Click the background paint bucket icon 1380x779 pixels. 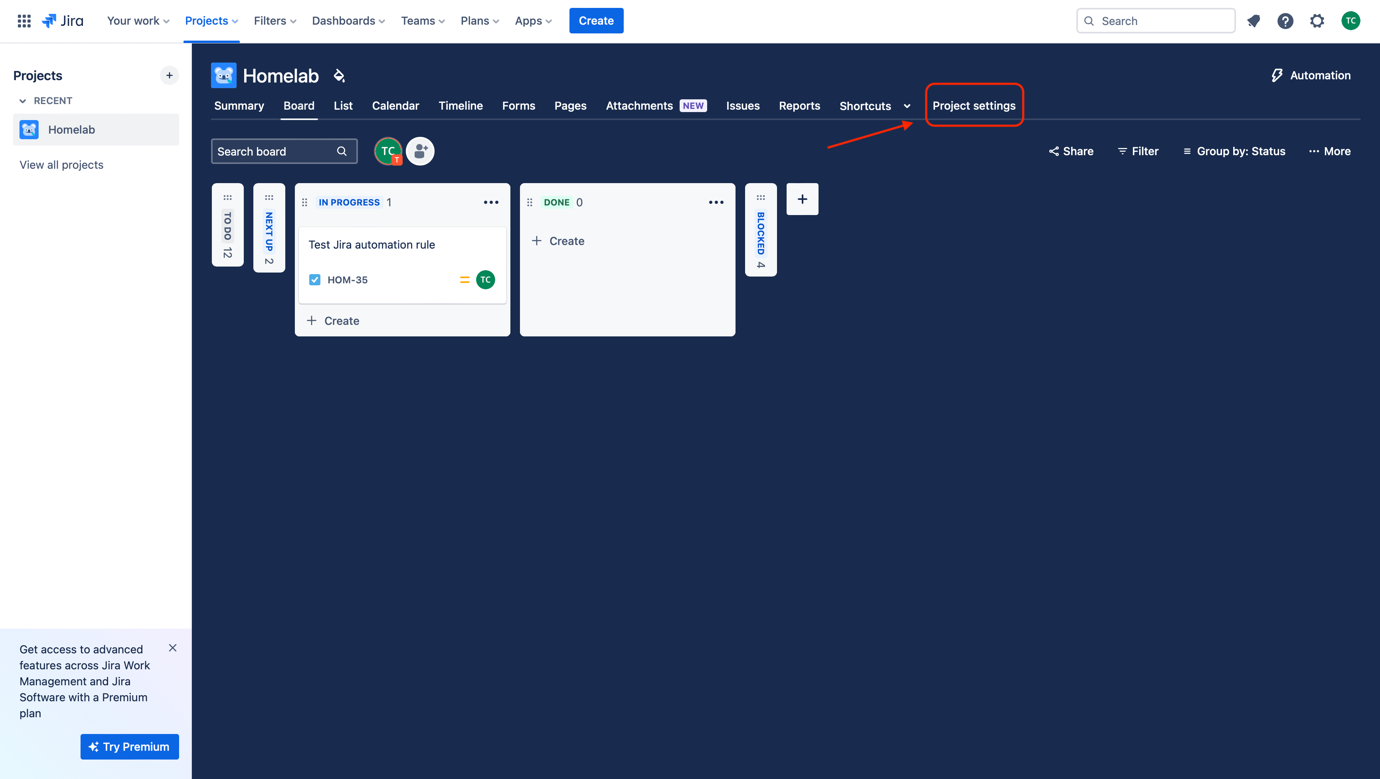coord(339,76)
